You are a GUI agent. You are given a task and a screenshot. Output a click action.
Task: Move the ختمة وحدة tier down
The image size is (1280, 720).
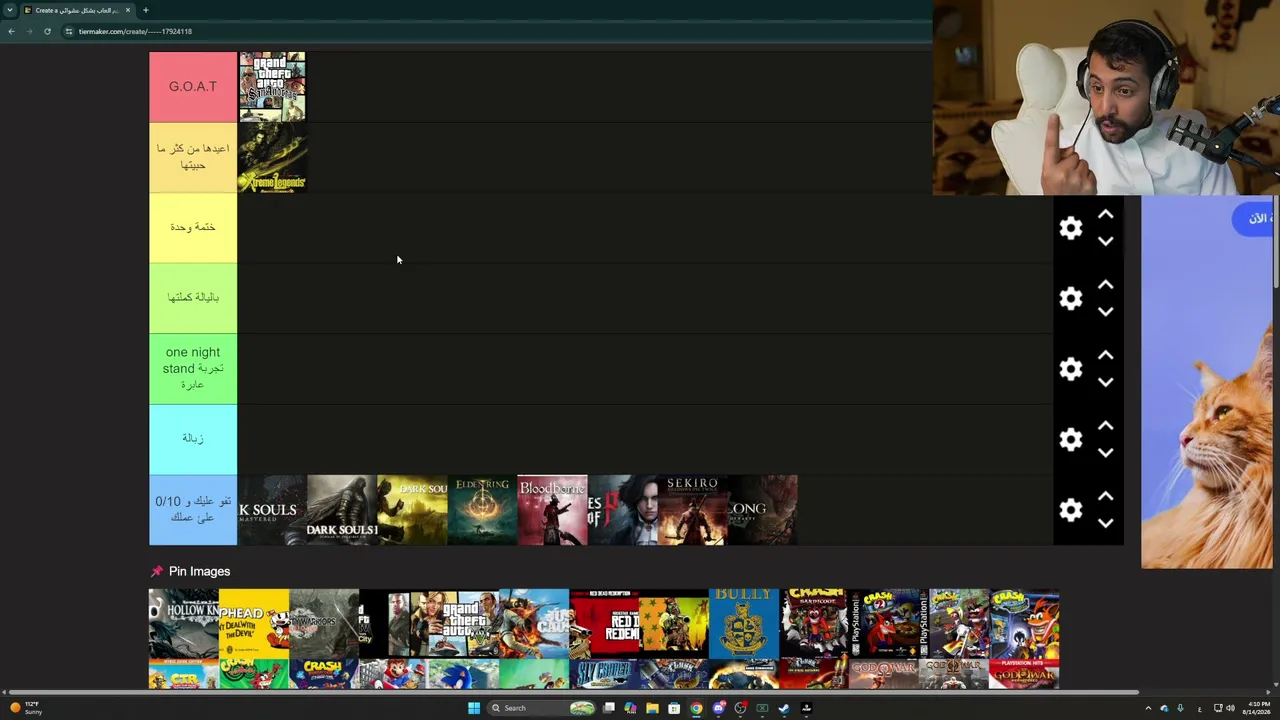click(1105, 241)
